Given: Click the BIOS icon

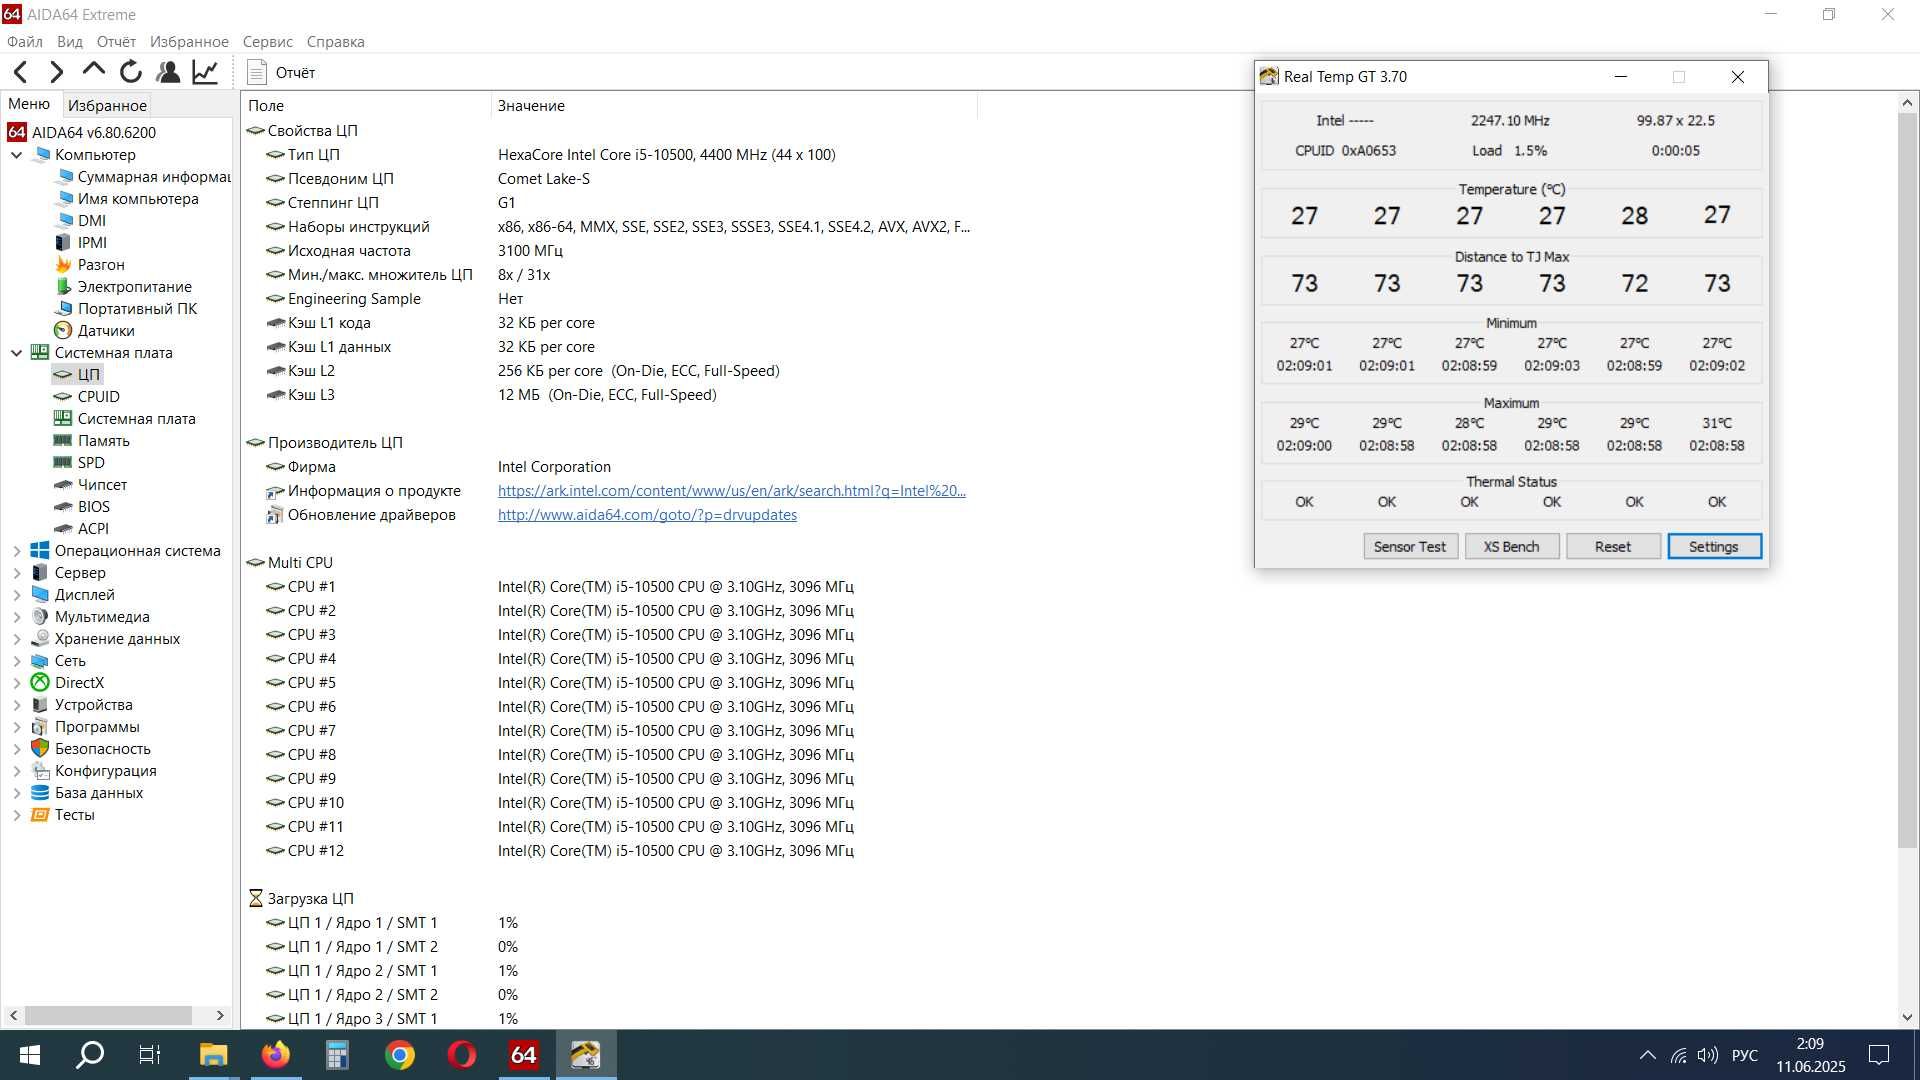Looking at the screenshot, I should pos(63,507).
